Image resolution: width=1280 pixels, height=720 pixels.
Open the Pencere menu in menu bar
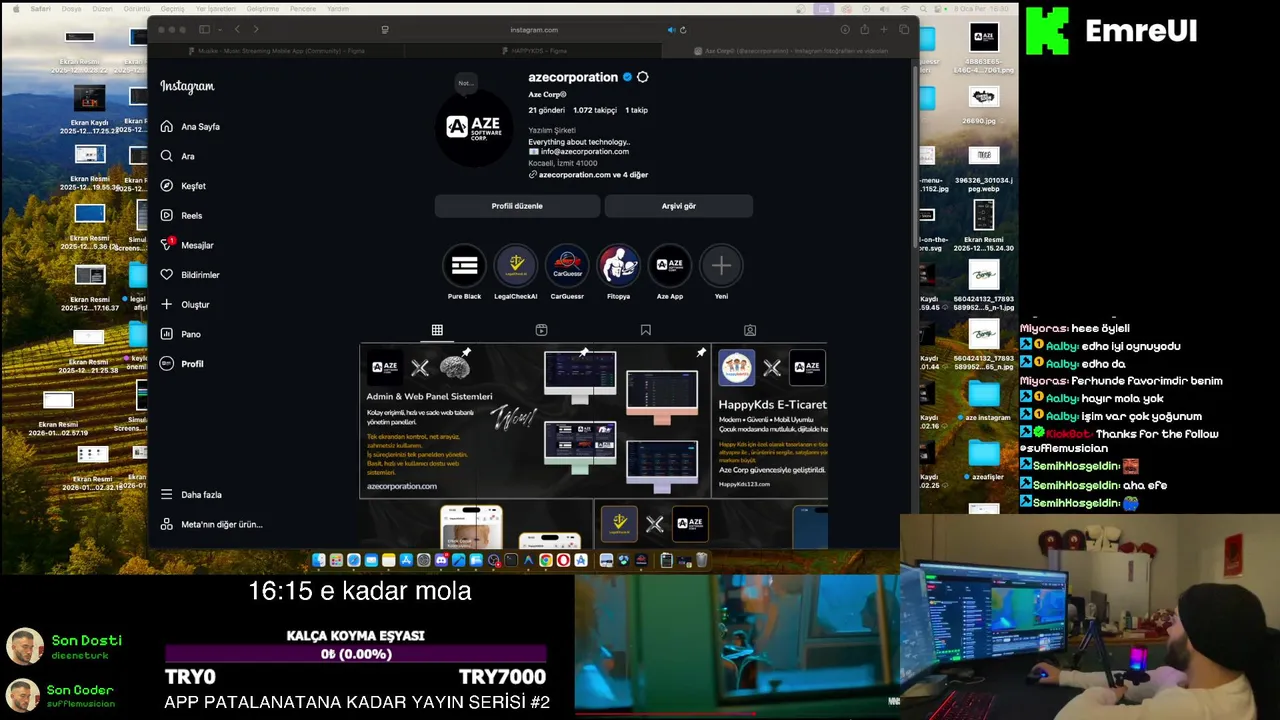(303, 9)
